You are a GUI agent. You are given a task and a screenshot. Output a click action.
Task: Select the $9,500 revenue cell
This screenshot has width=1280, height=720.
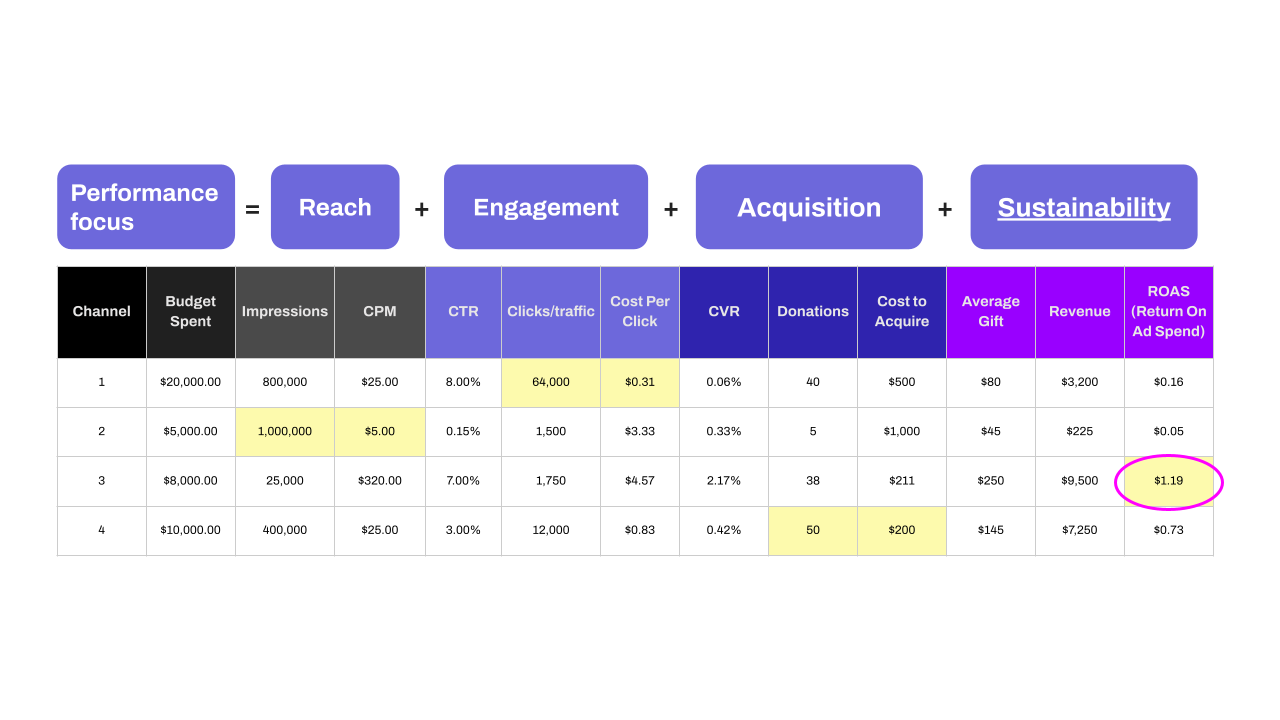coord(1080,481)
